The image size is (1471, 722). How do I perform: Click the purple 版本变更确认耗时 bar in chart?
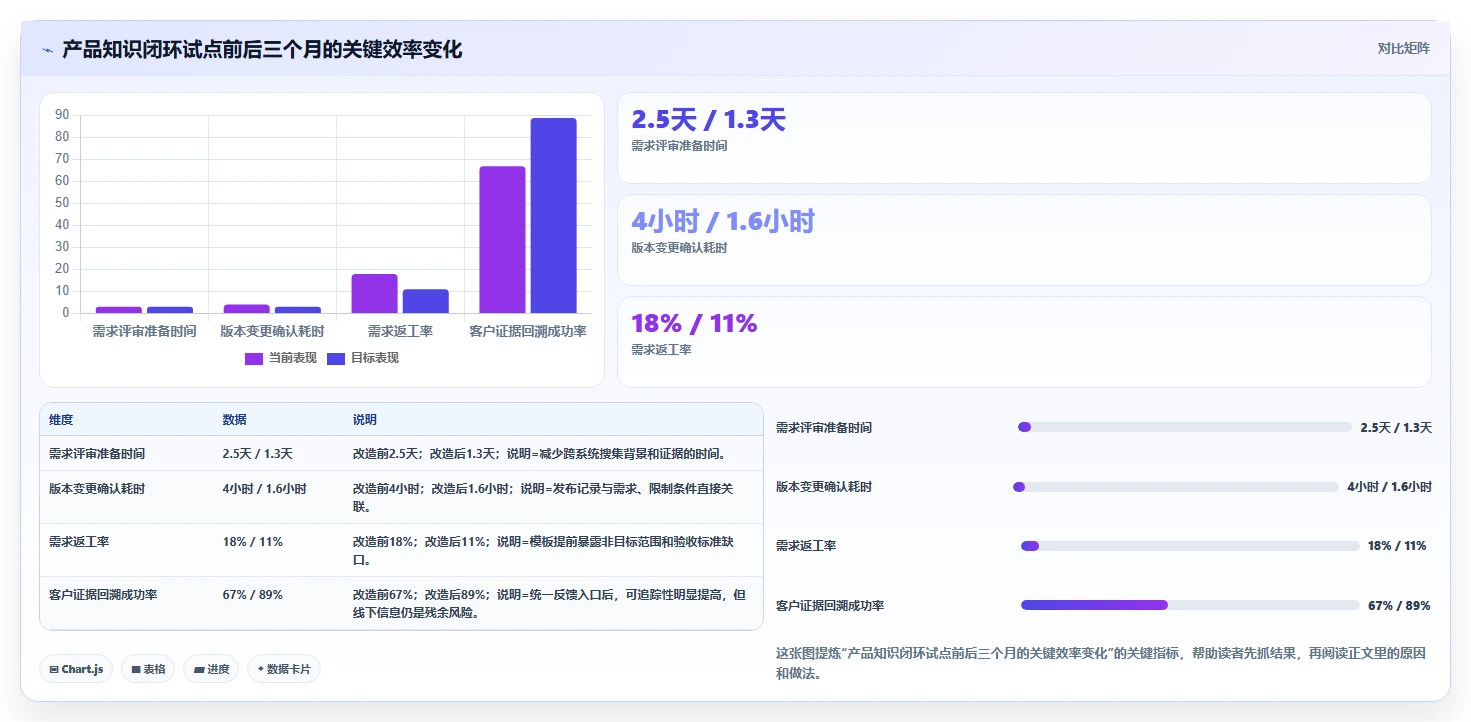[x=246, y=309]
